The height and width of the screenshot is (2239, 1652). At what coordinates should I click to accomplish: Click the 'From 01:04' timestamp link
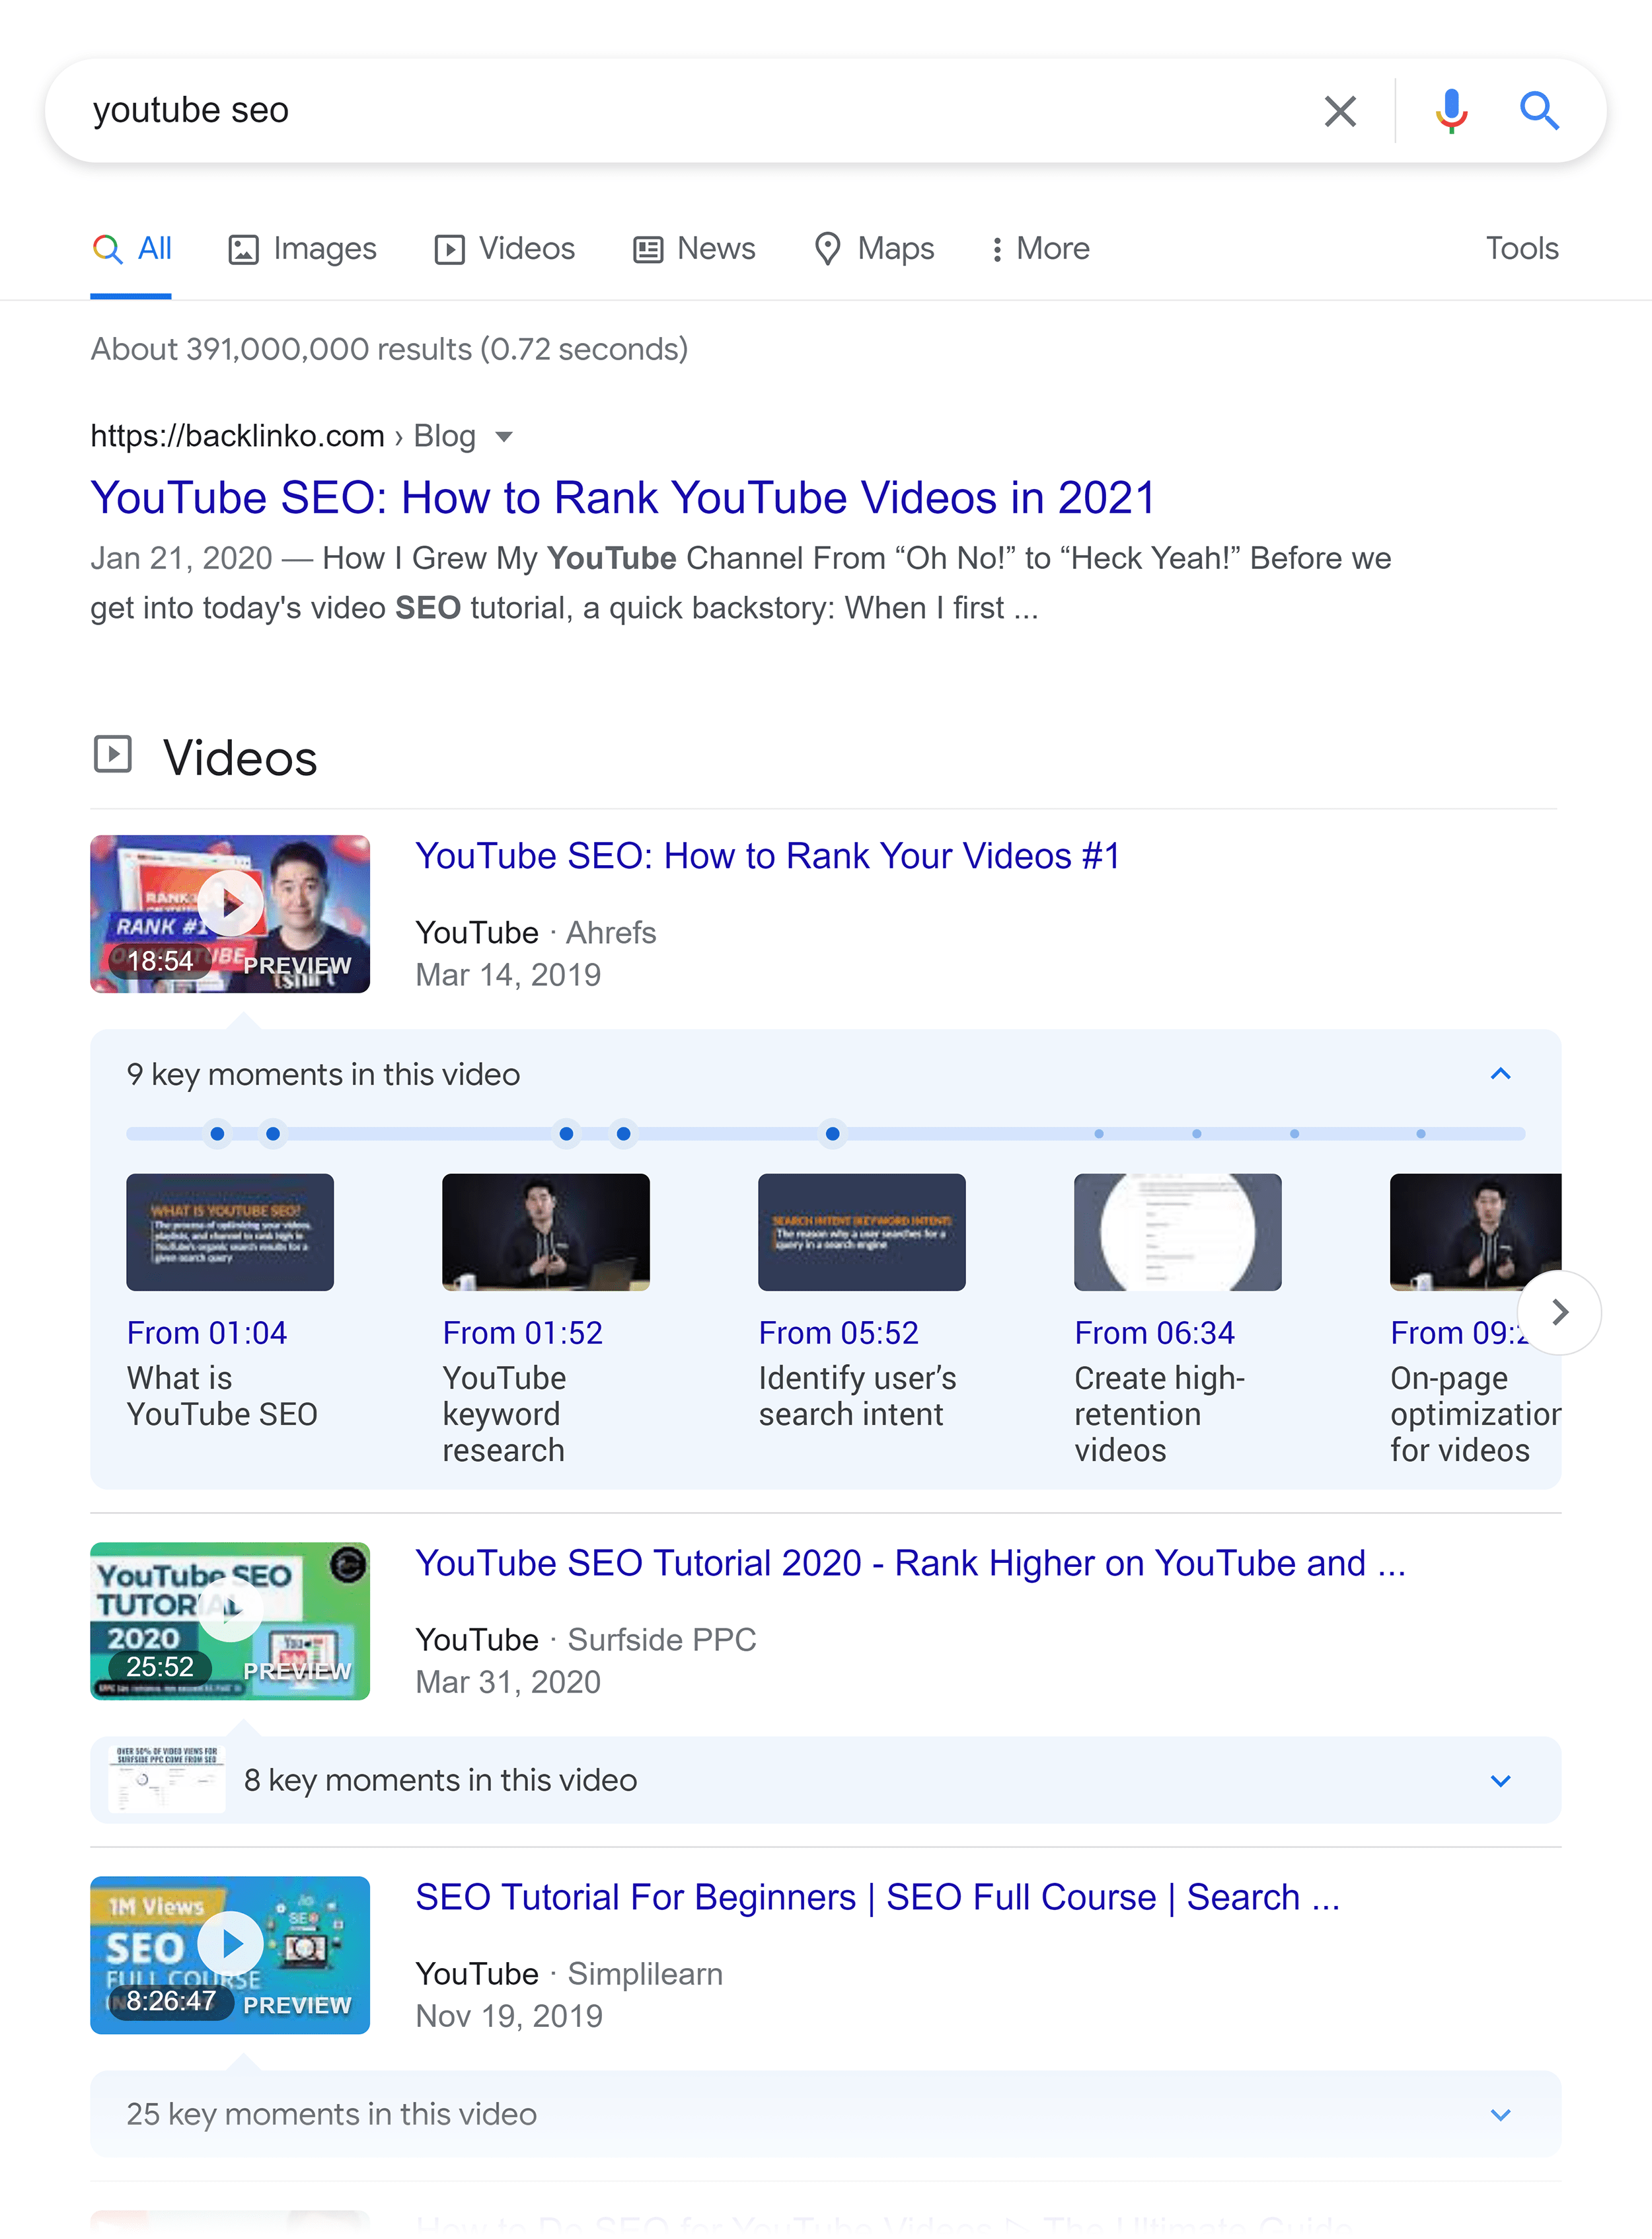click(x=207, y=1333)
